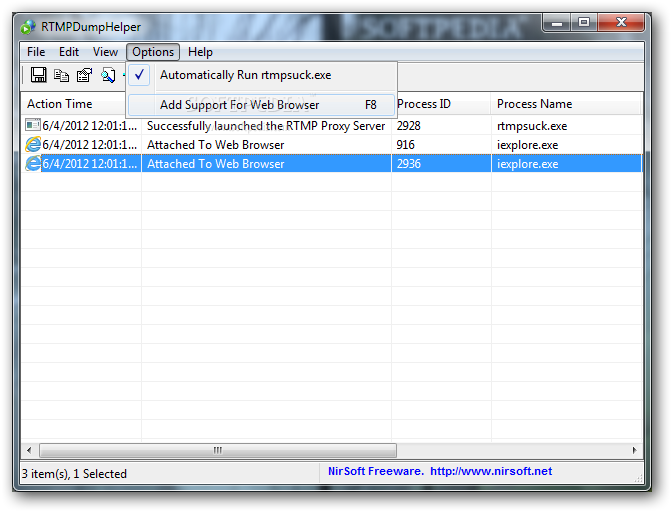Click the Copy Selected Items toolbar icon
Screen dimensions: 672x512
[x=61, y=75]
